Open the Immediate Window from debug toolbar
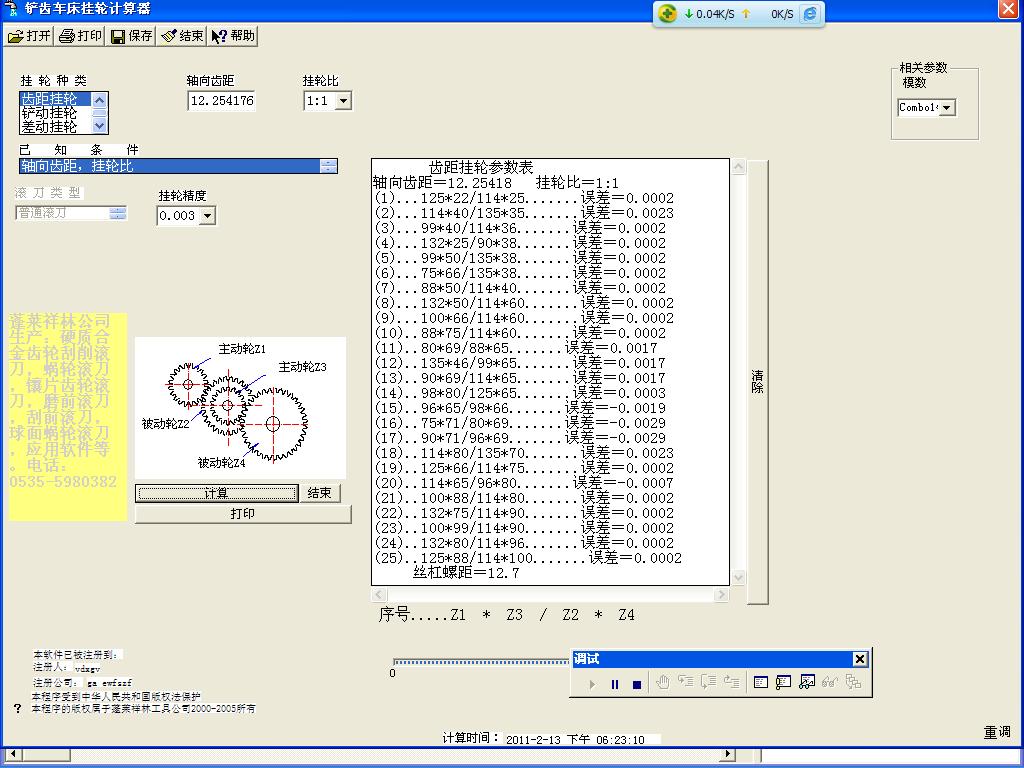 (784, 682)
